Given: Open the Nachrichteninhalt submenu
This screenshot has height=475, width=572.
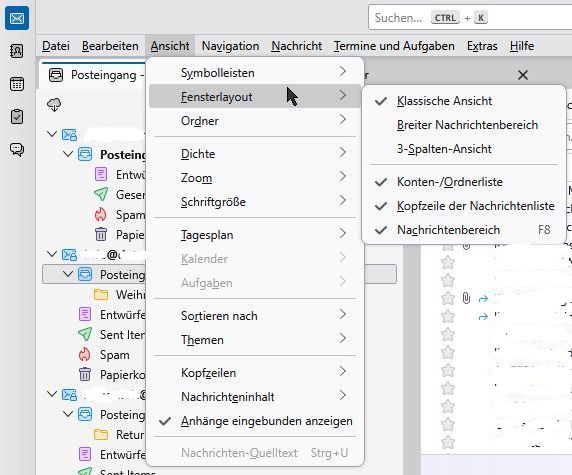Looking at the screenshot, I should [x=255, y=397].
